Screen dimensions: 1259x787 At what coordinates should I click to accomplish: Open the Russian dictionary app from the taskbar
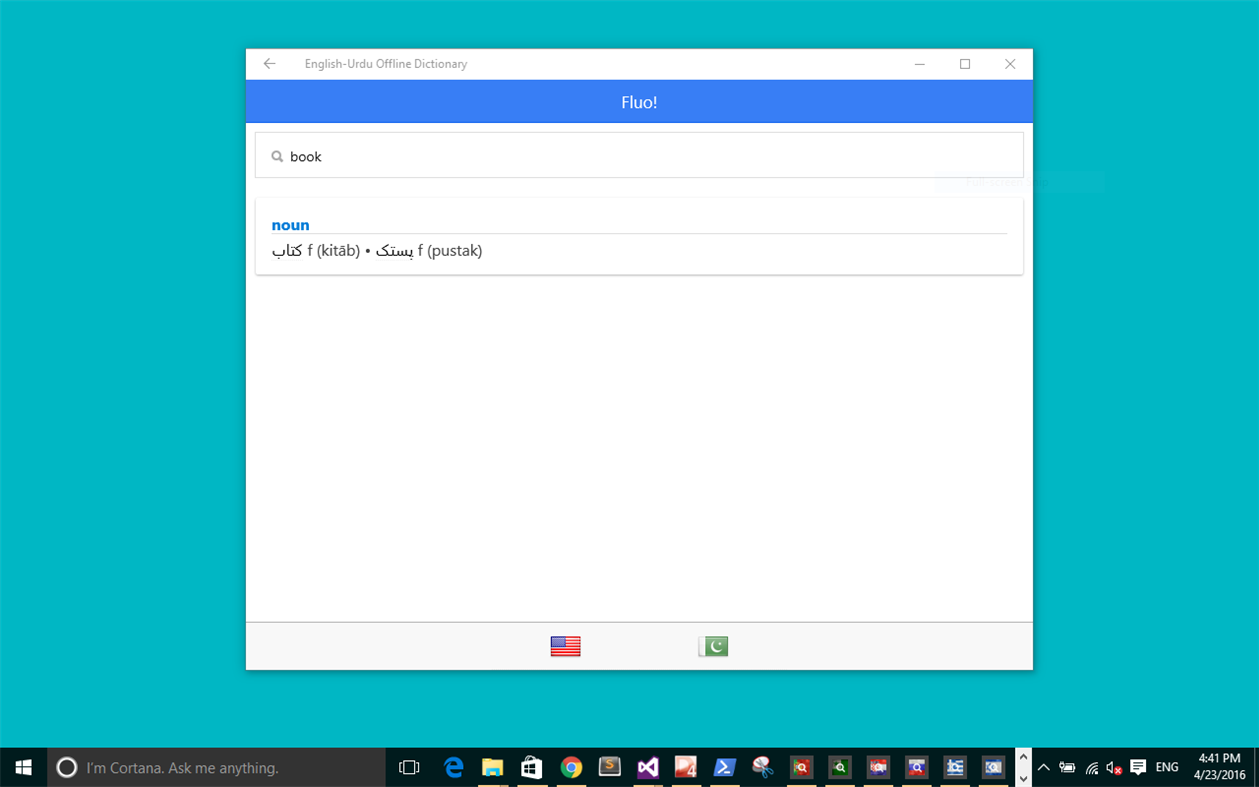point(917,767)
